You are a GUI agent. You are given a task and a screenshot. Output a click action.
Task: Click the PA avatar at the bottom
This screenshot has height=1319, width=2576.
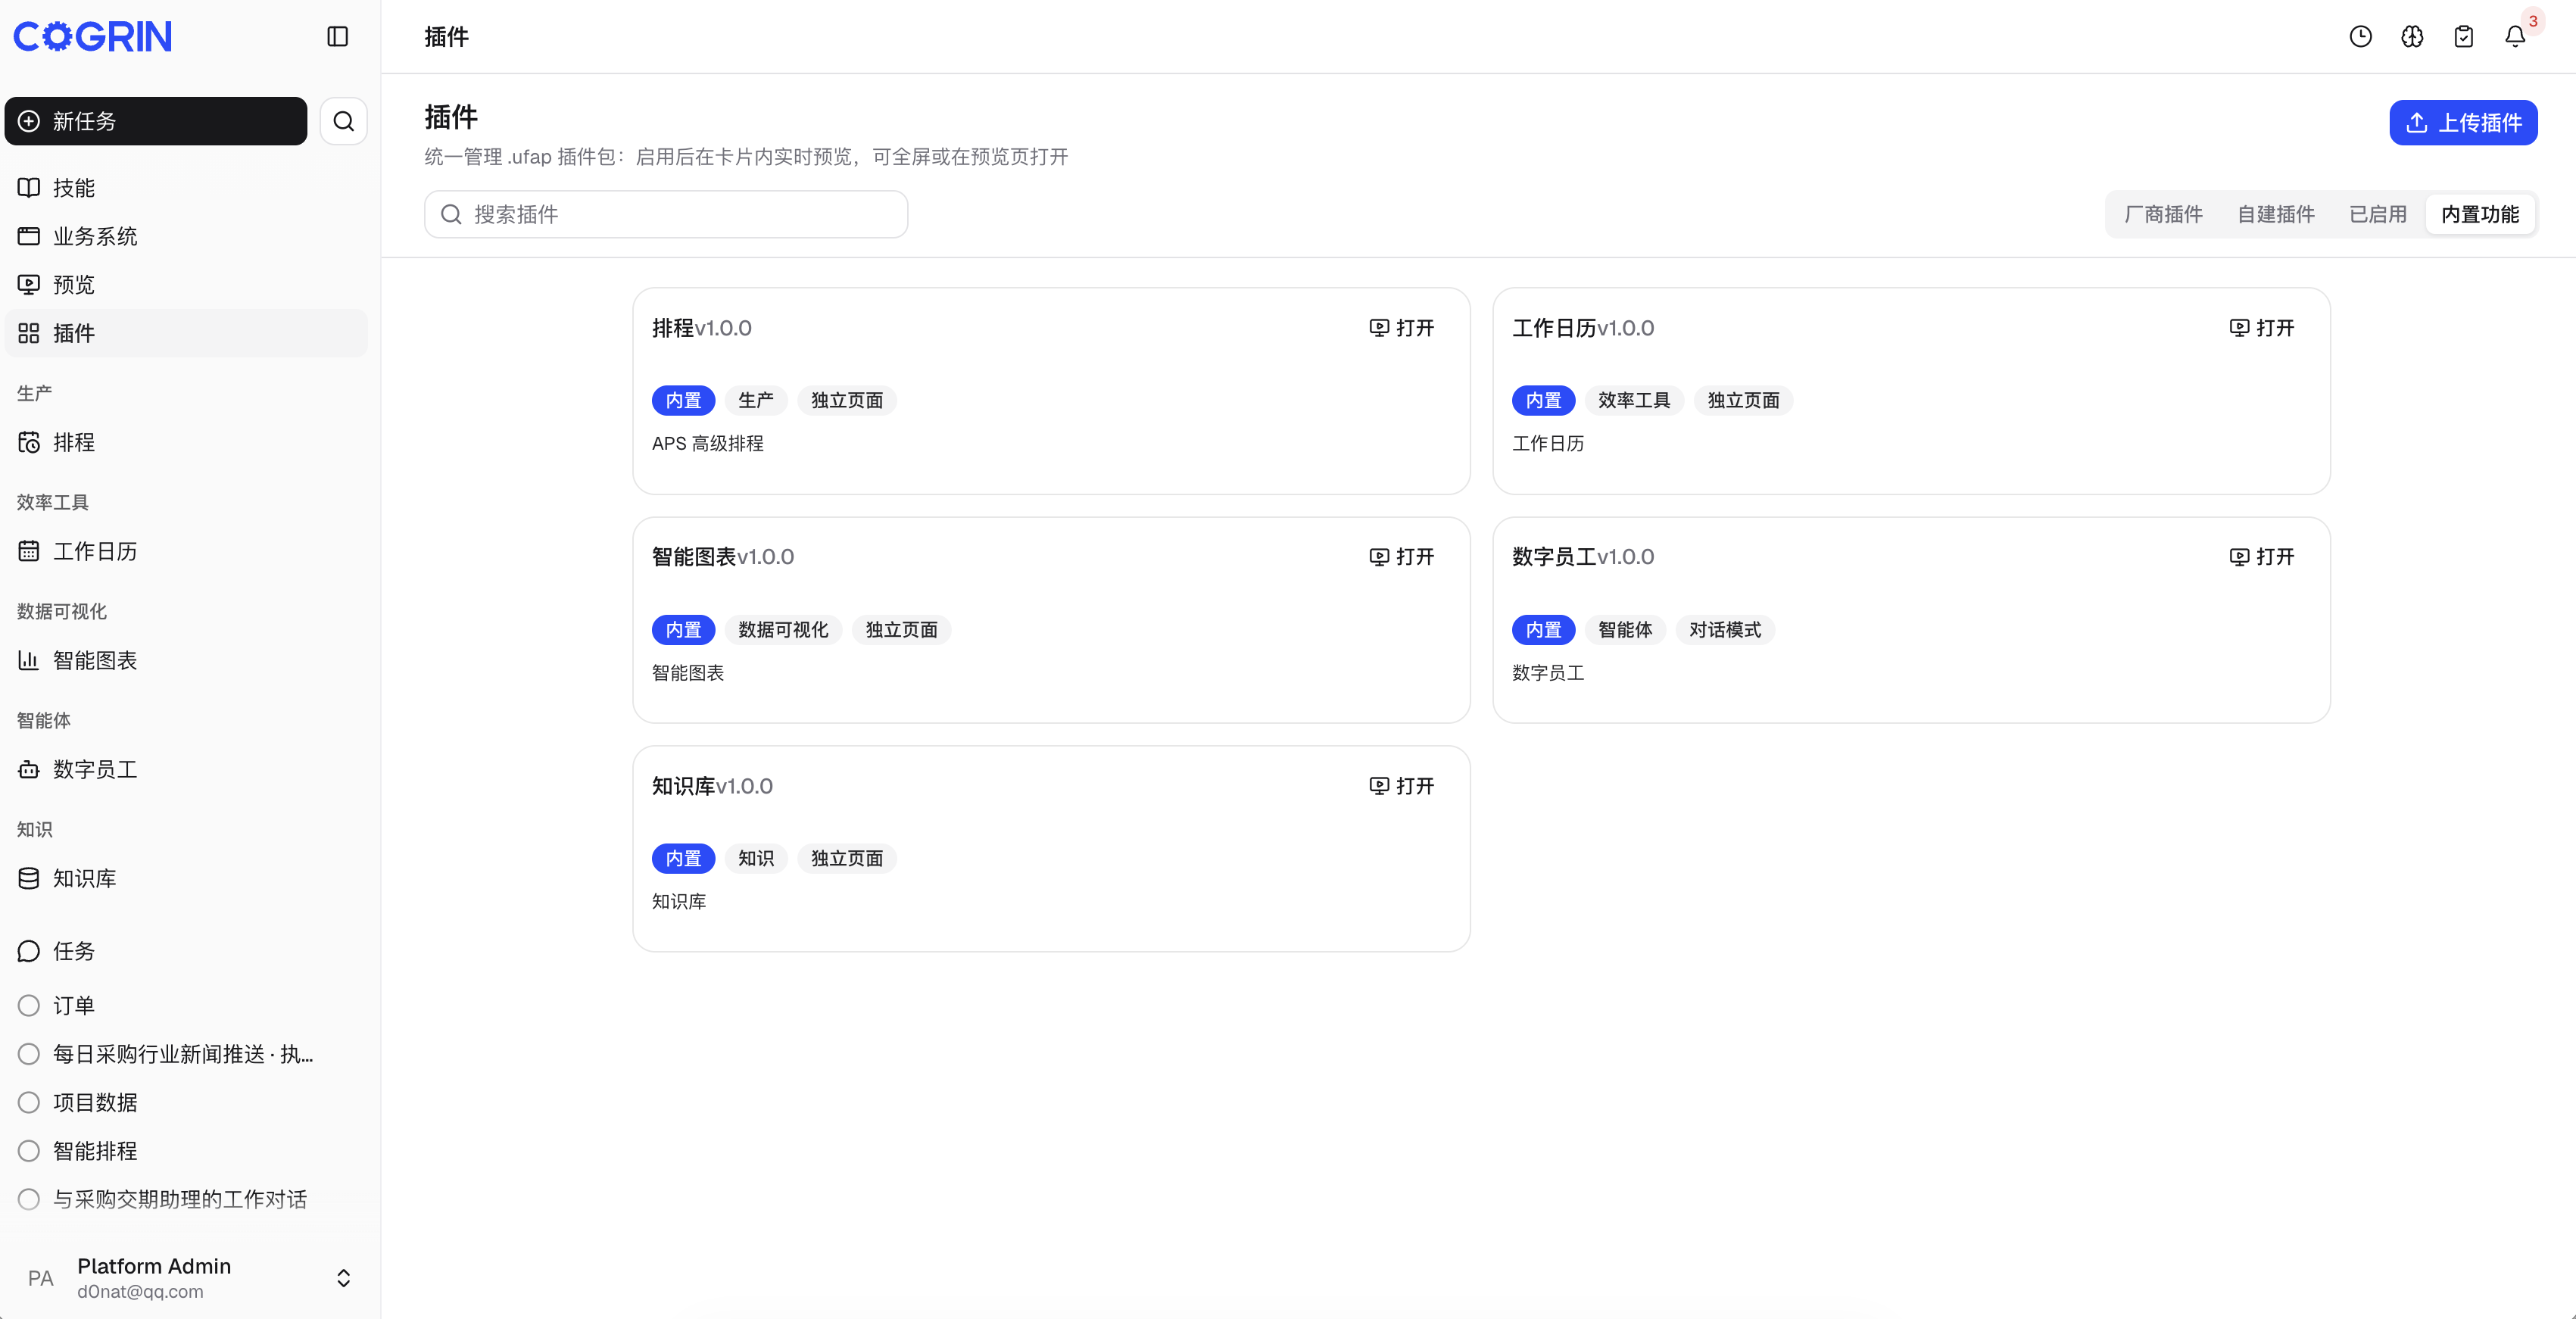(x=41, y=1278)
